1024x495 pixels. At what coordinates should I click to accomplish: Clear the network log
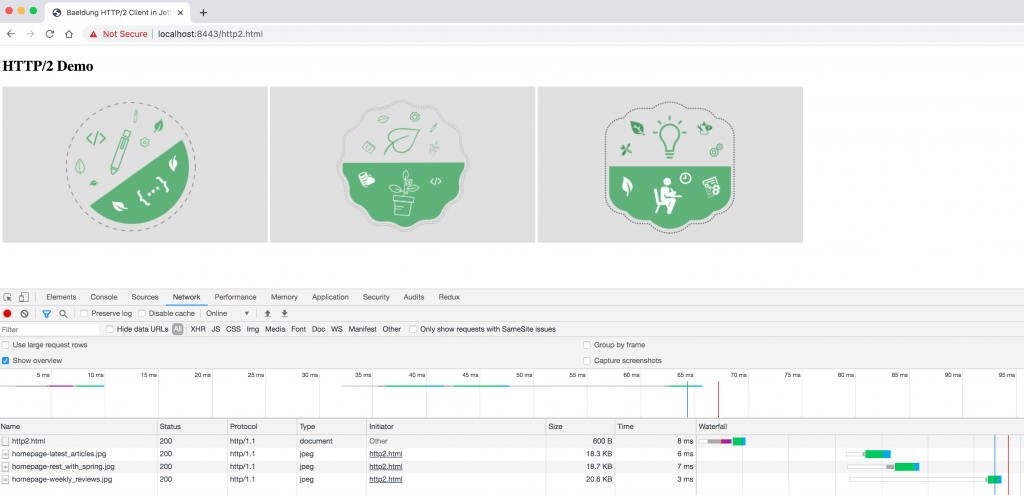click(x=24, y=313)
